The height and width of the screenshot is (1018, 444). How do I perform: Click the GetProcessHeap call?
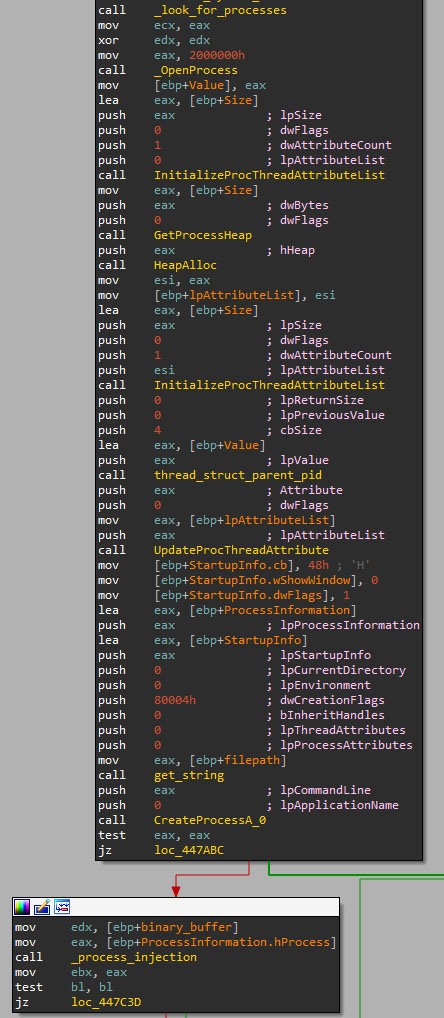203,235
